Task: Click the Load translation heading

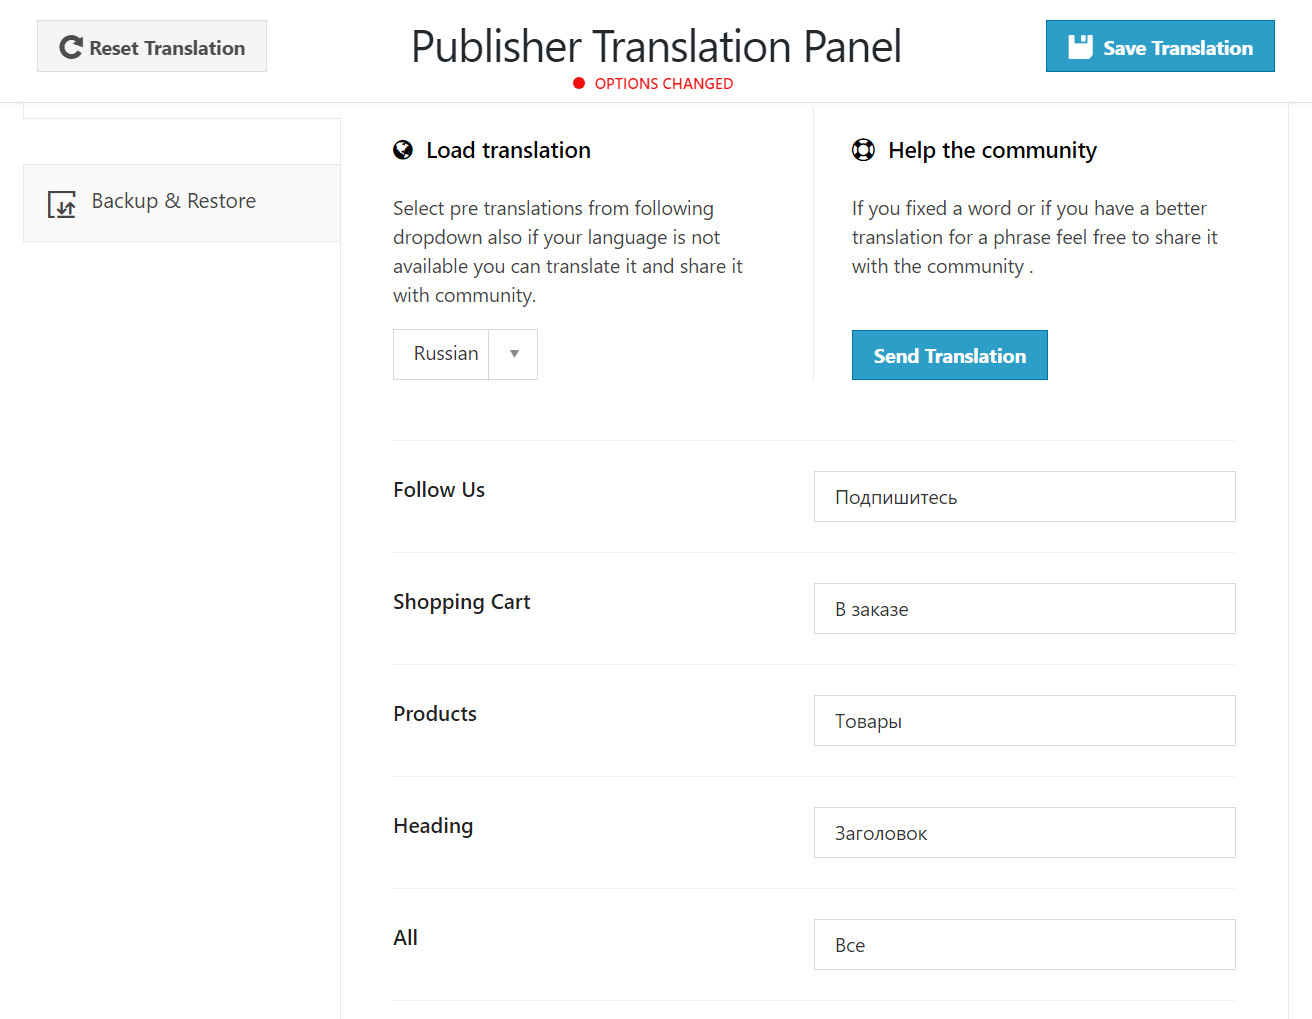Action: point(508,150)
